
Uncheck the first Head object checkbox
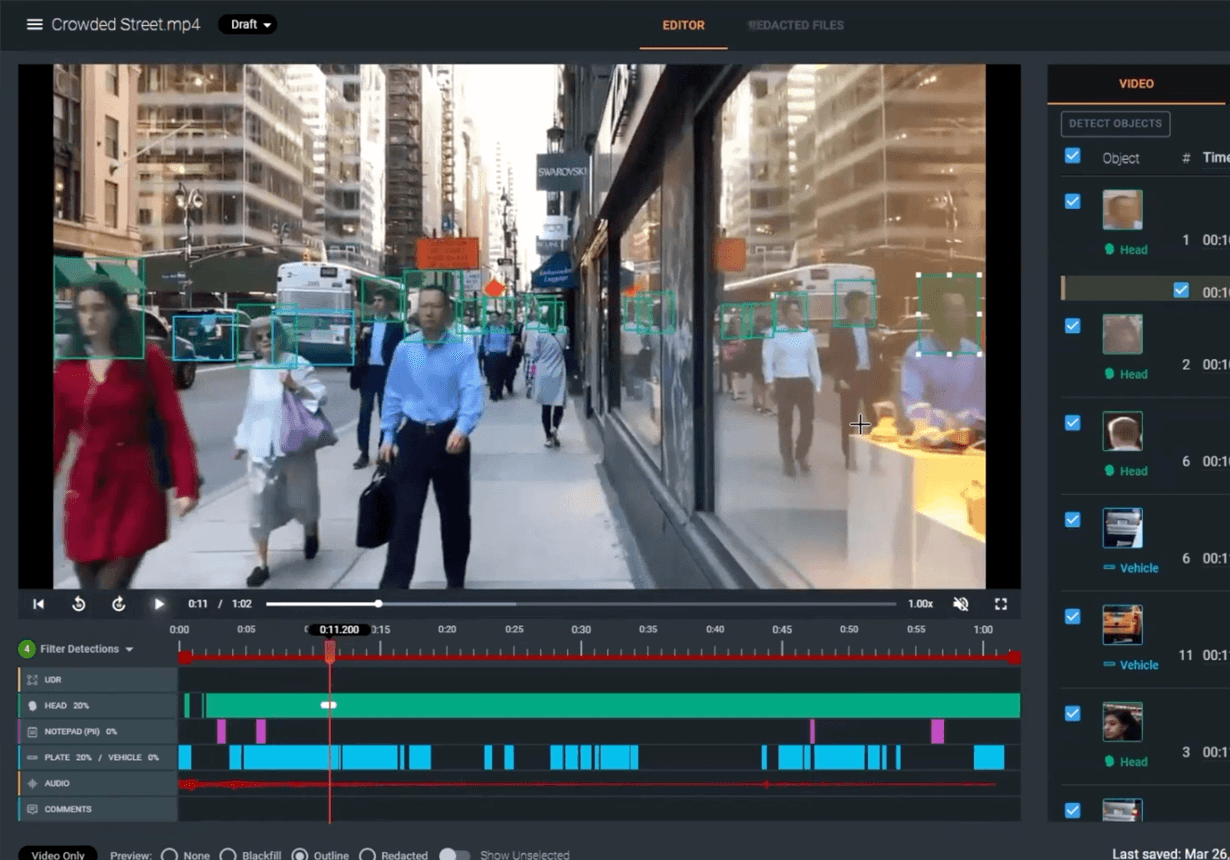click(x=1072, y=201)
